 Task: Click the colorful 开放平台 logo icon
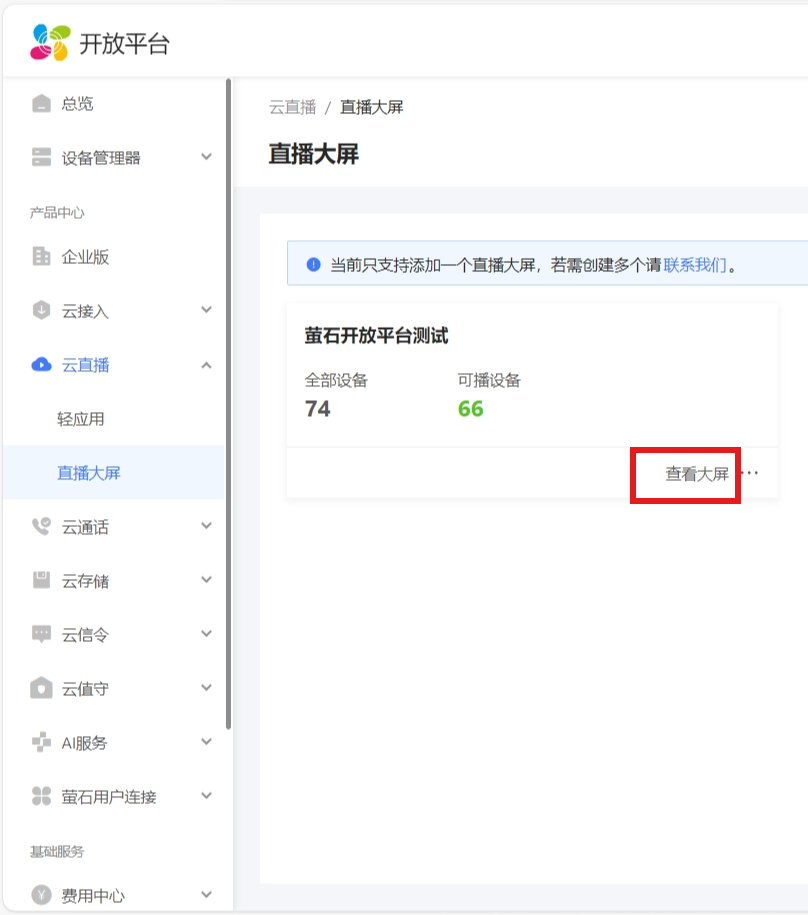[50, 43]
